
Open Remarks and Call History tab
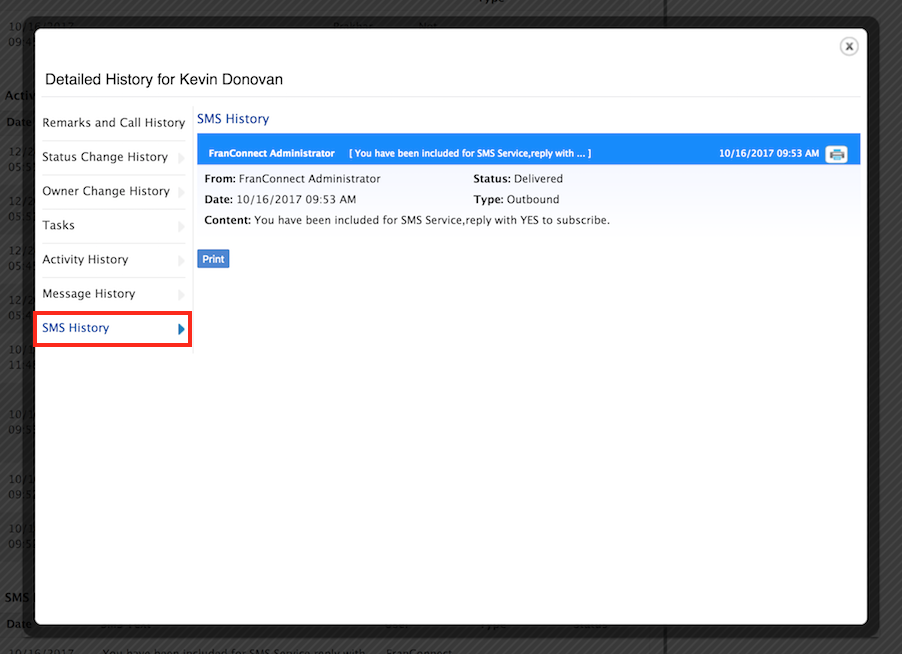click(113, 123)
